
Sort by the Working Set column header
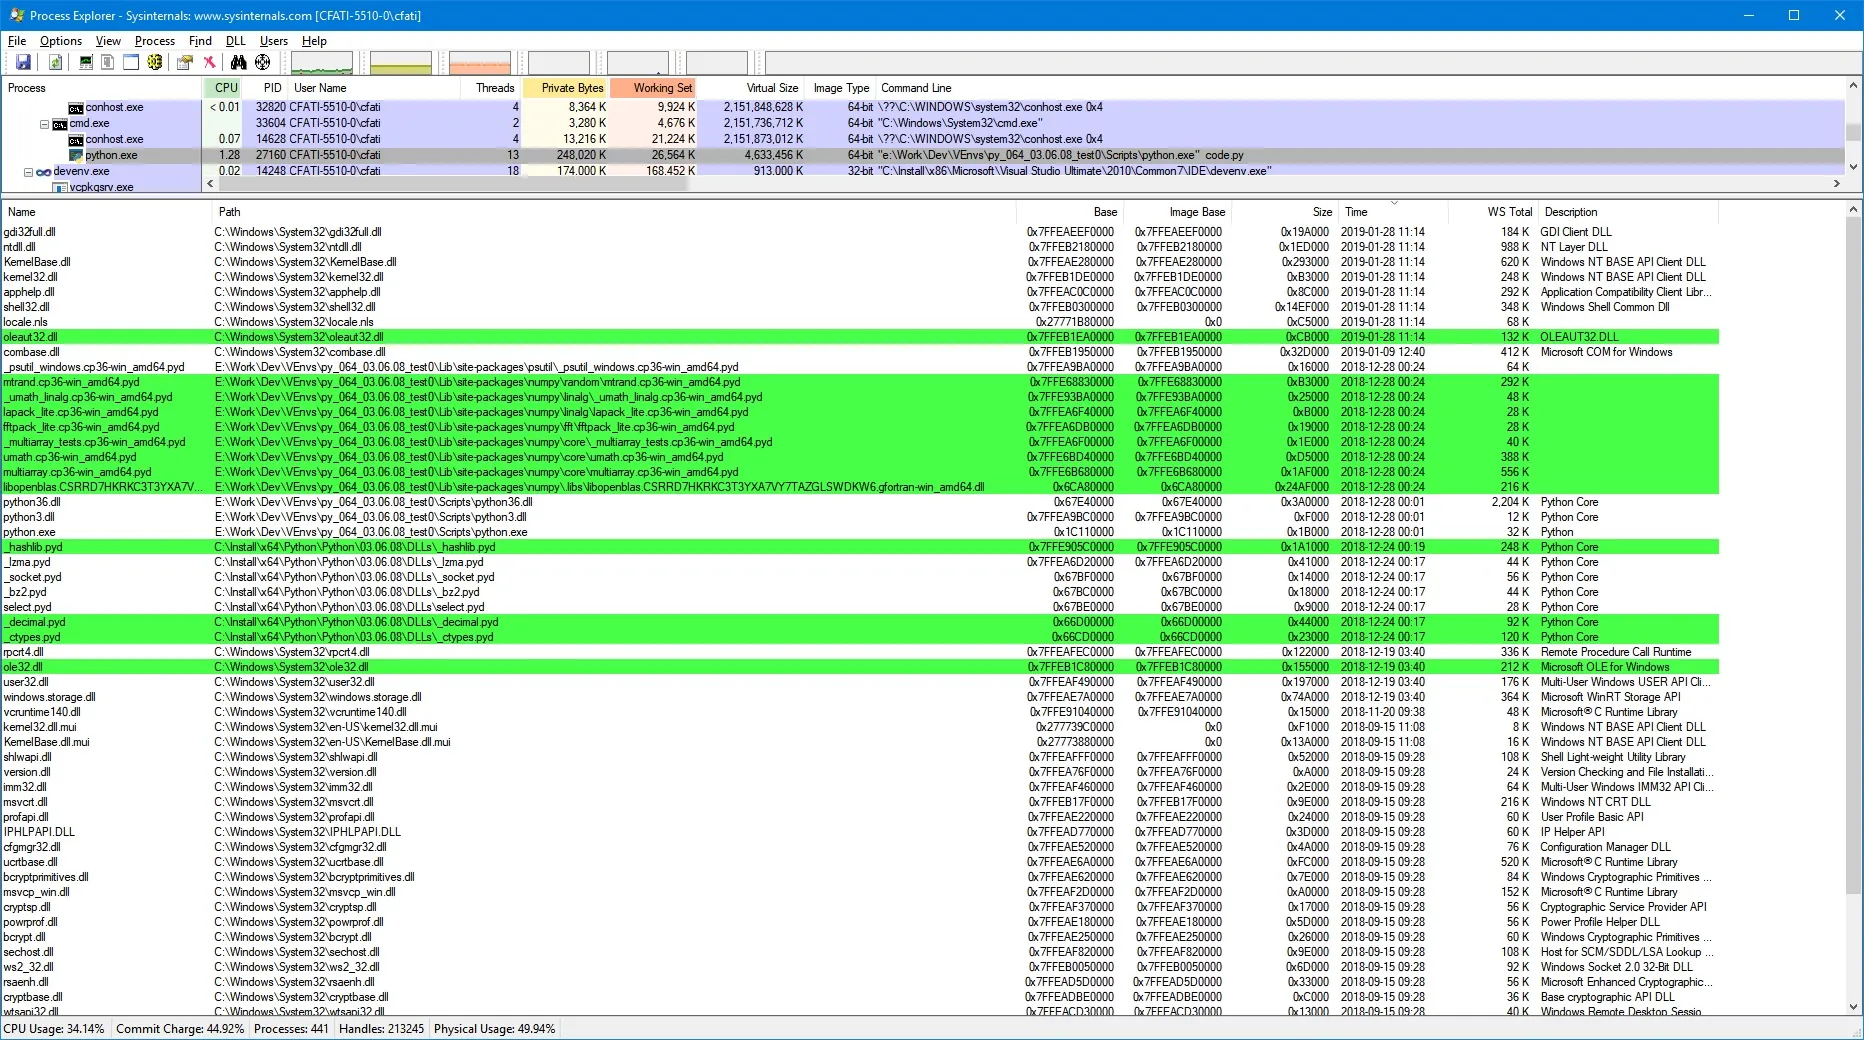(x=654, y=88)
